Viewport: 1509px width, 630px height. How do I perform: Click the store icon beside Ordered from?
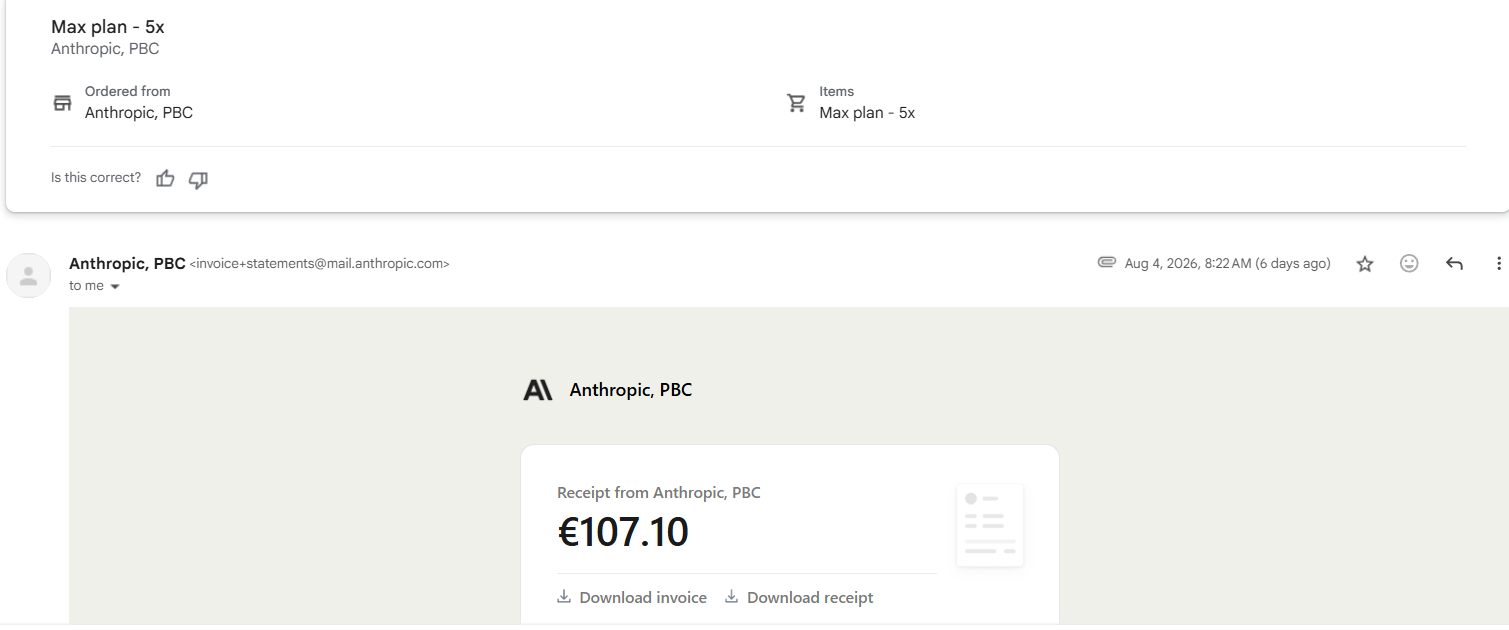point(62,103)
